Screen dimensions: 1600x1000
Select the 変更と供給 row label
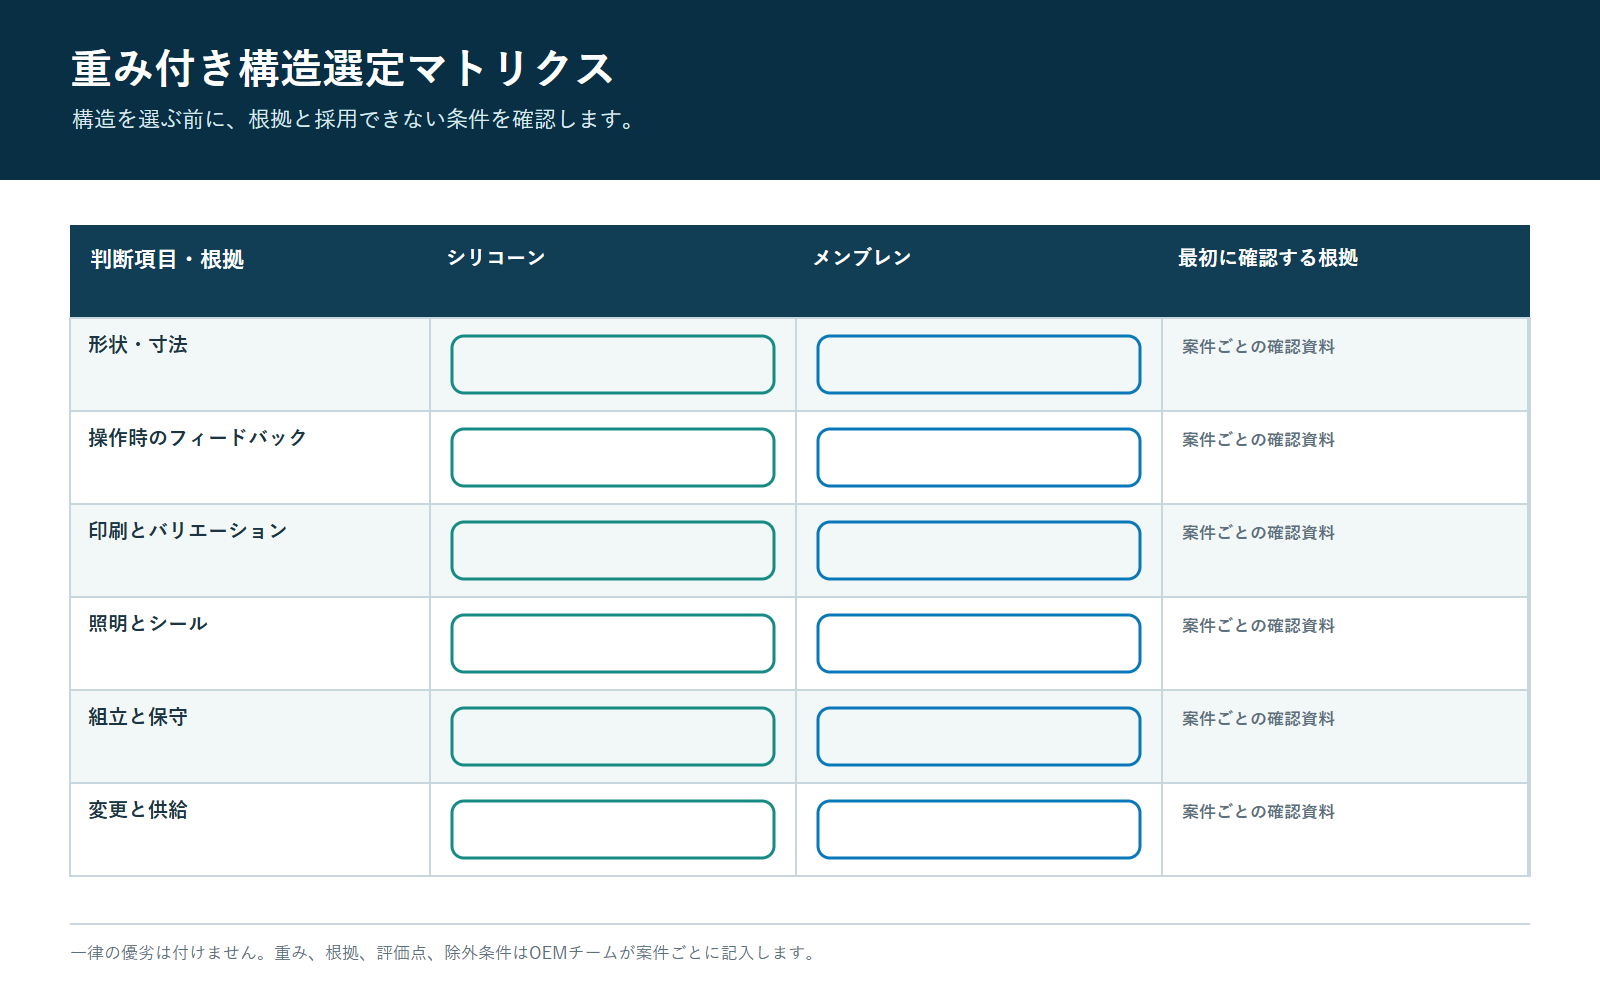click(138, 809)
